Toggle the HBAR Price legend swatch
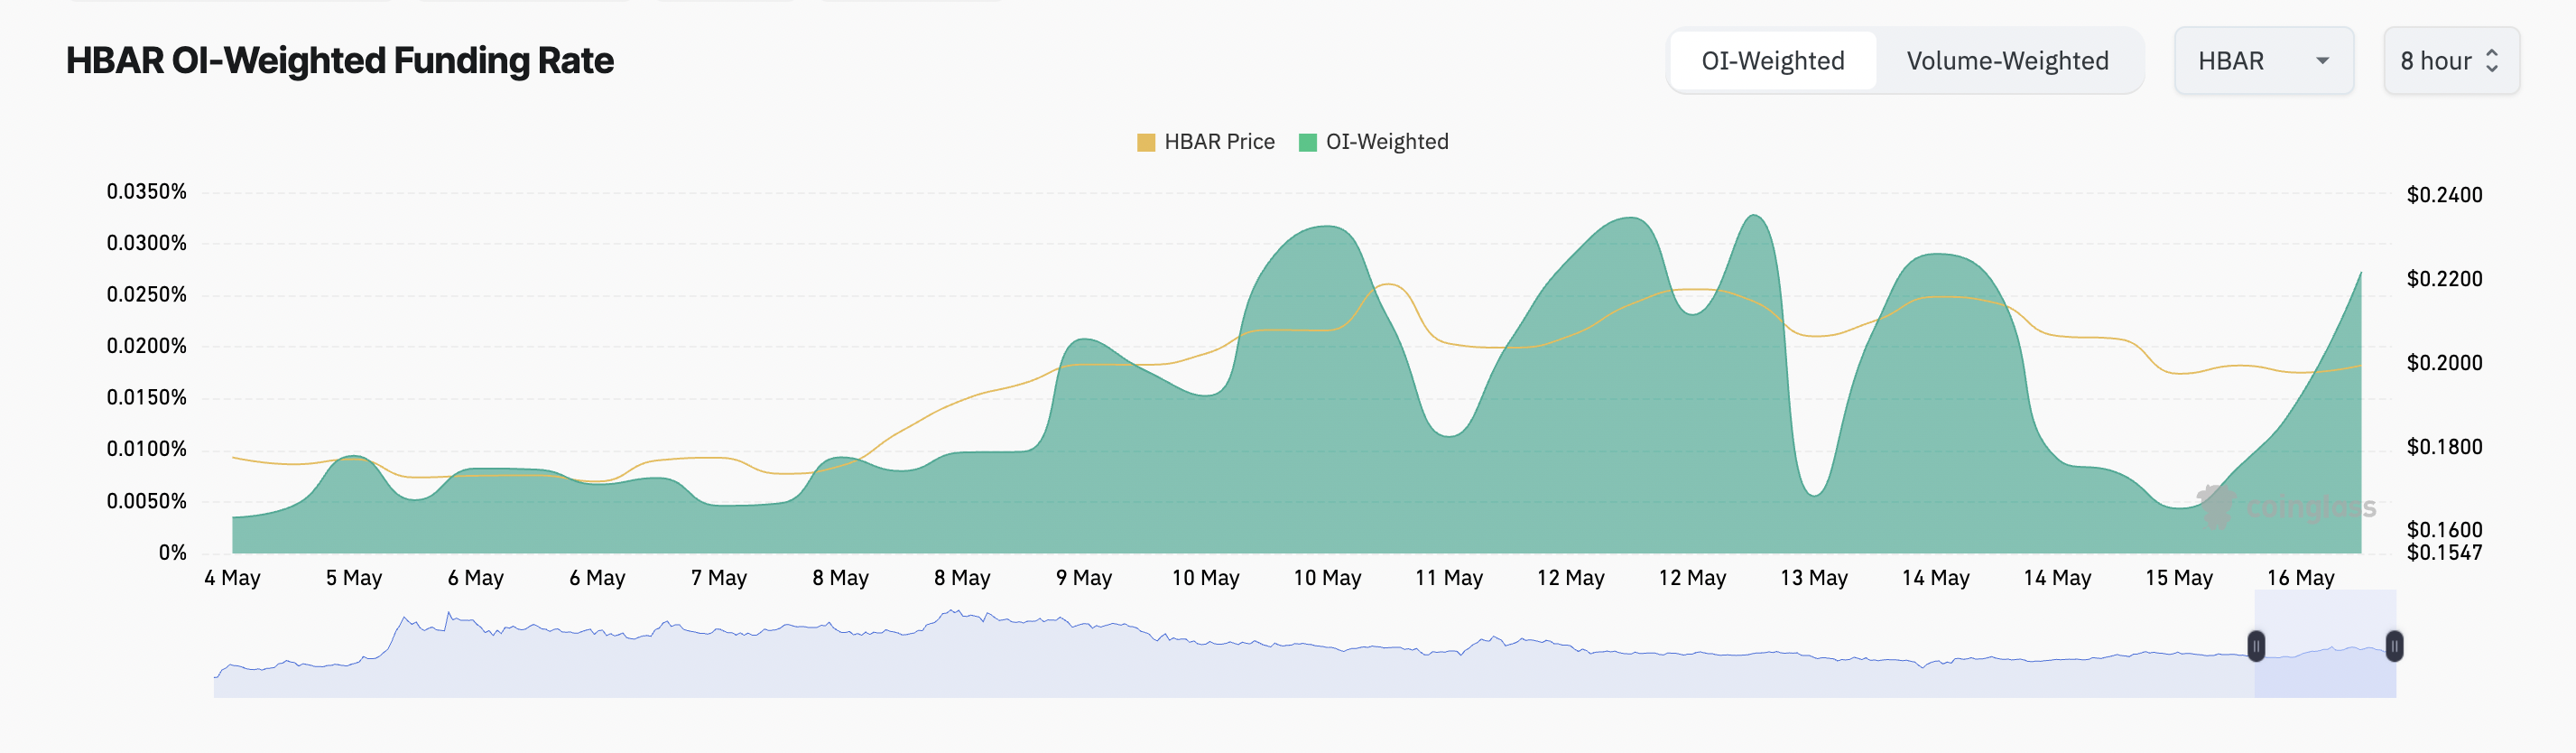The height and width of the screenshot is (753, 2576). pos(1146,142)
